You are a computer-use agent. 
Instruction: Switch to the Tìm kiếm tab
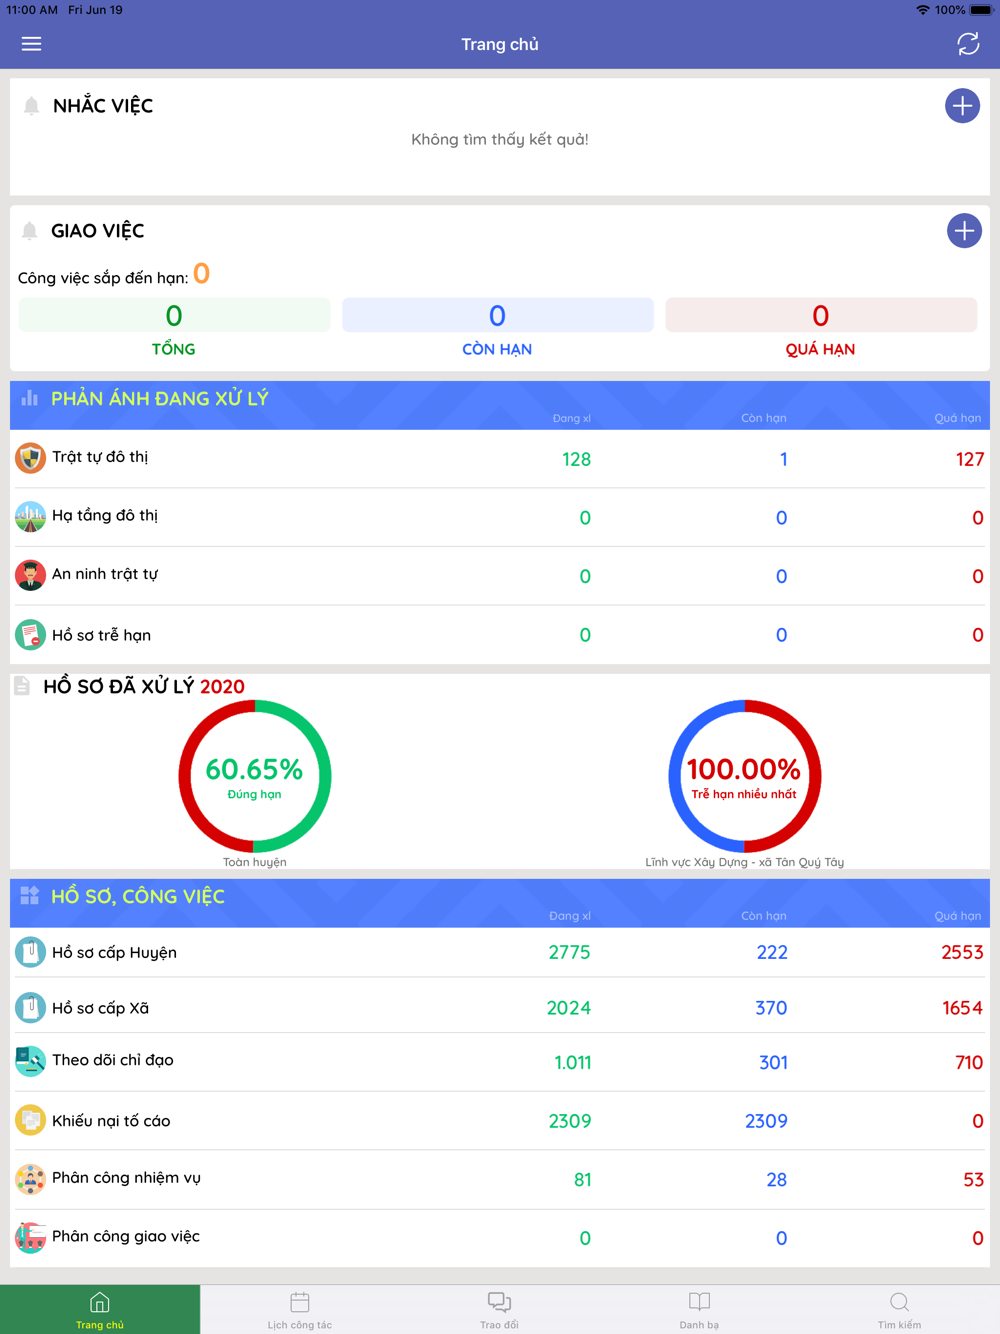tap(899, 1310)
